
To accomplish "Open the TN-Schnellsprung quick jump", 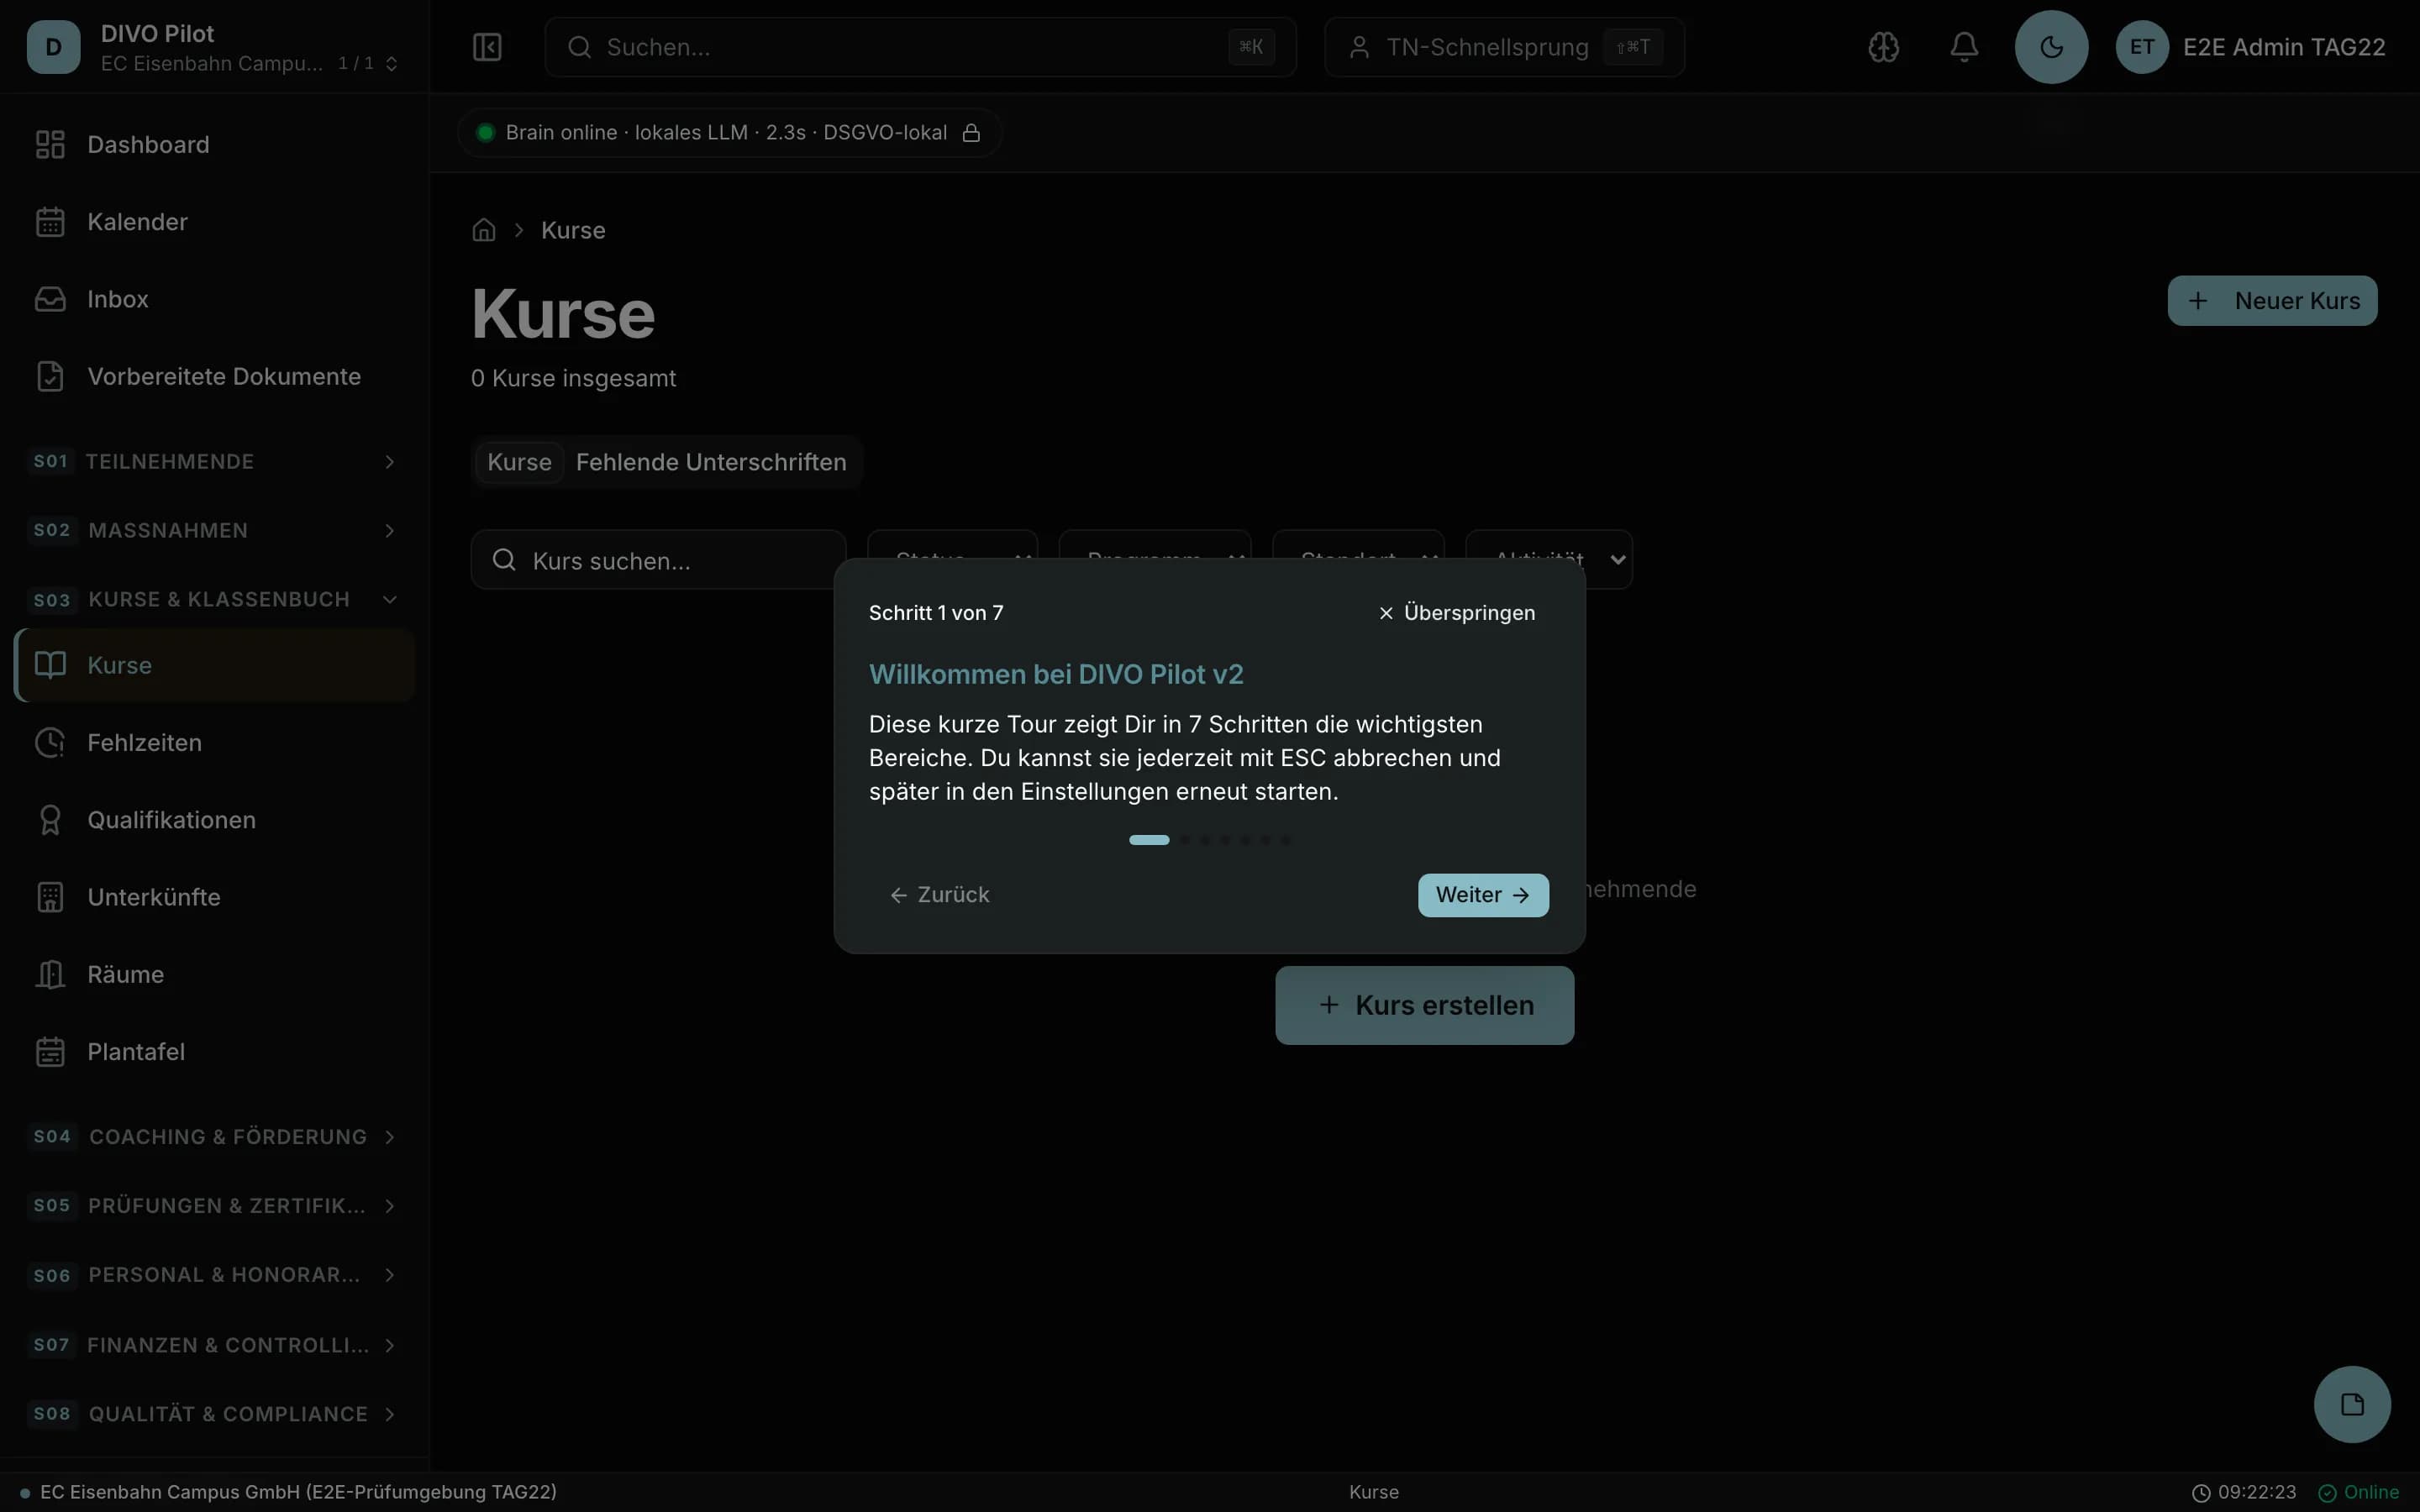I will click(1504, 47).
